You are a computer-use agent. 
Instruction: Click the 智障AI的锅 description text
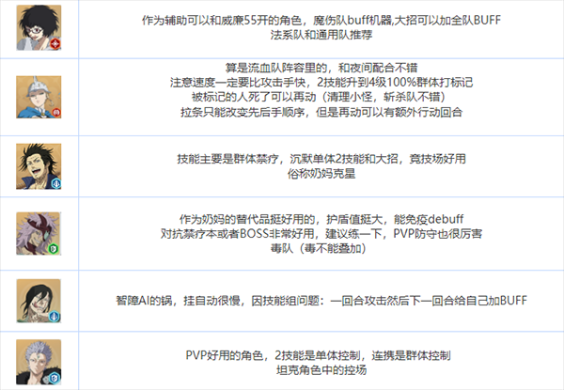[x=321, y=300]
